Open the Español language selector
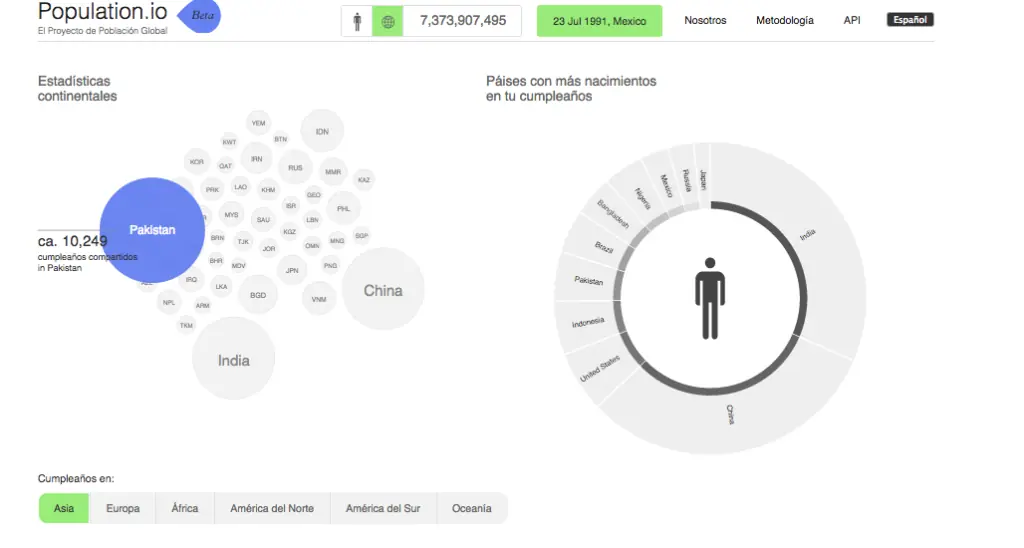Screen dimensions: 1024x548 [x=909, y=20]
